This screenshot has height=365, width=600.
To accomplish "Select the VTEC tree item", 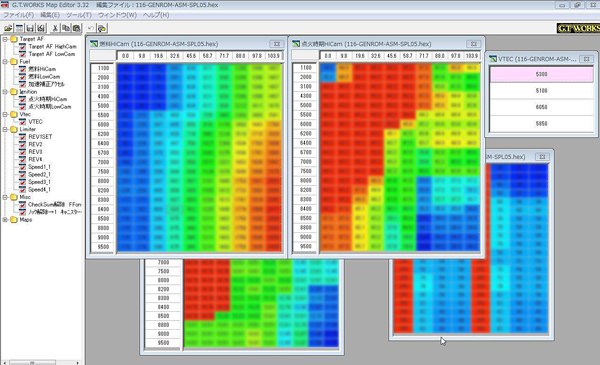I will pos(36,122).
